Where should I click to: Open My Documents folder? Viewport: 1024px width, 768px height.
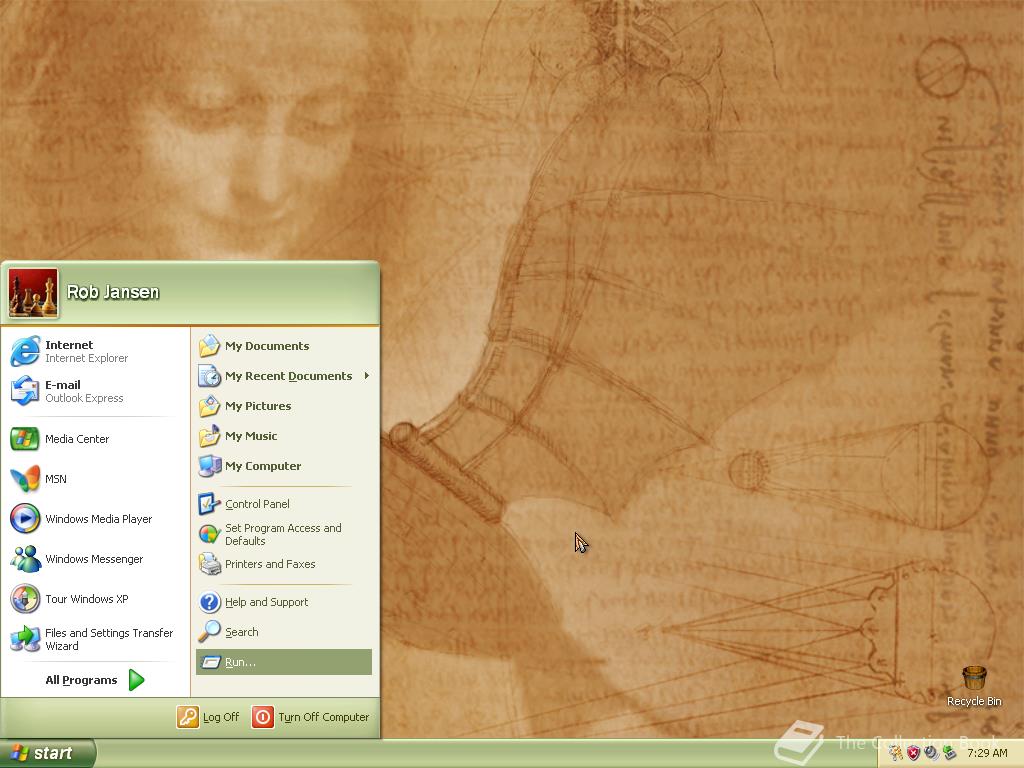(x=284, y=346)
